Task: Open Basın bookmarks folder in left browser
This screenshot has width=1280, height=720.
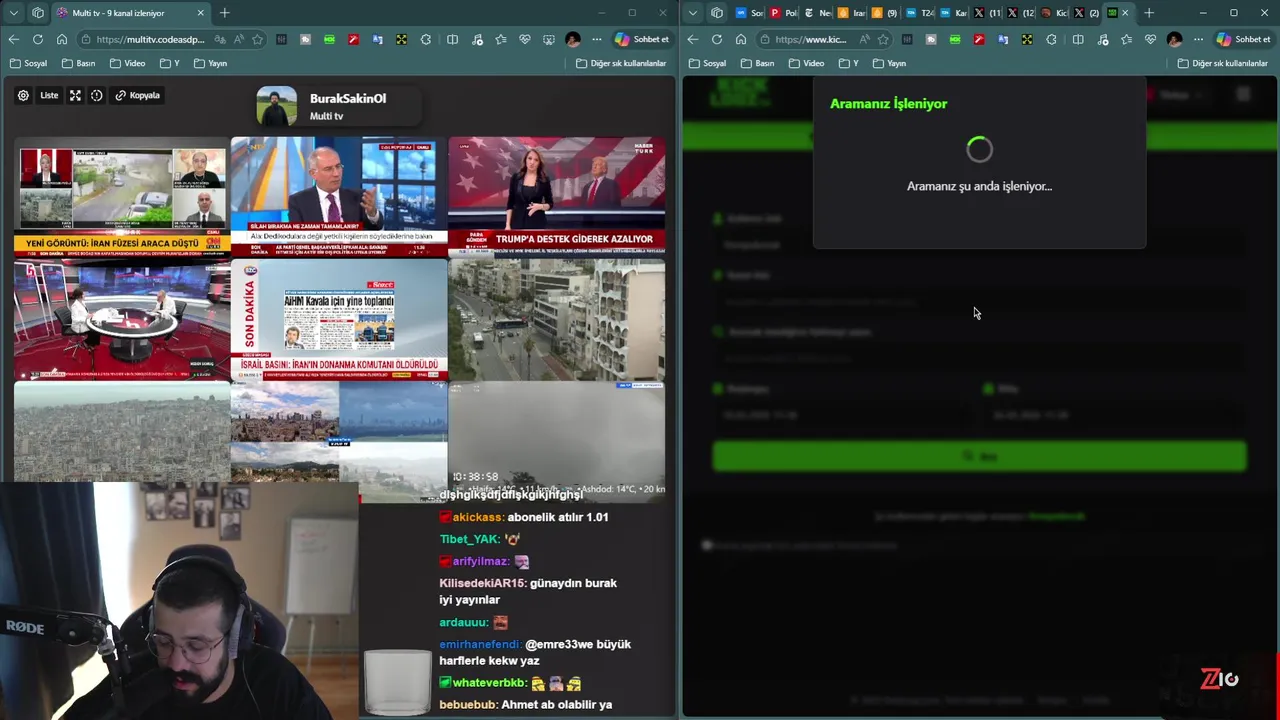Action: pos(78,63)
